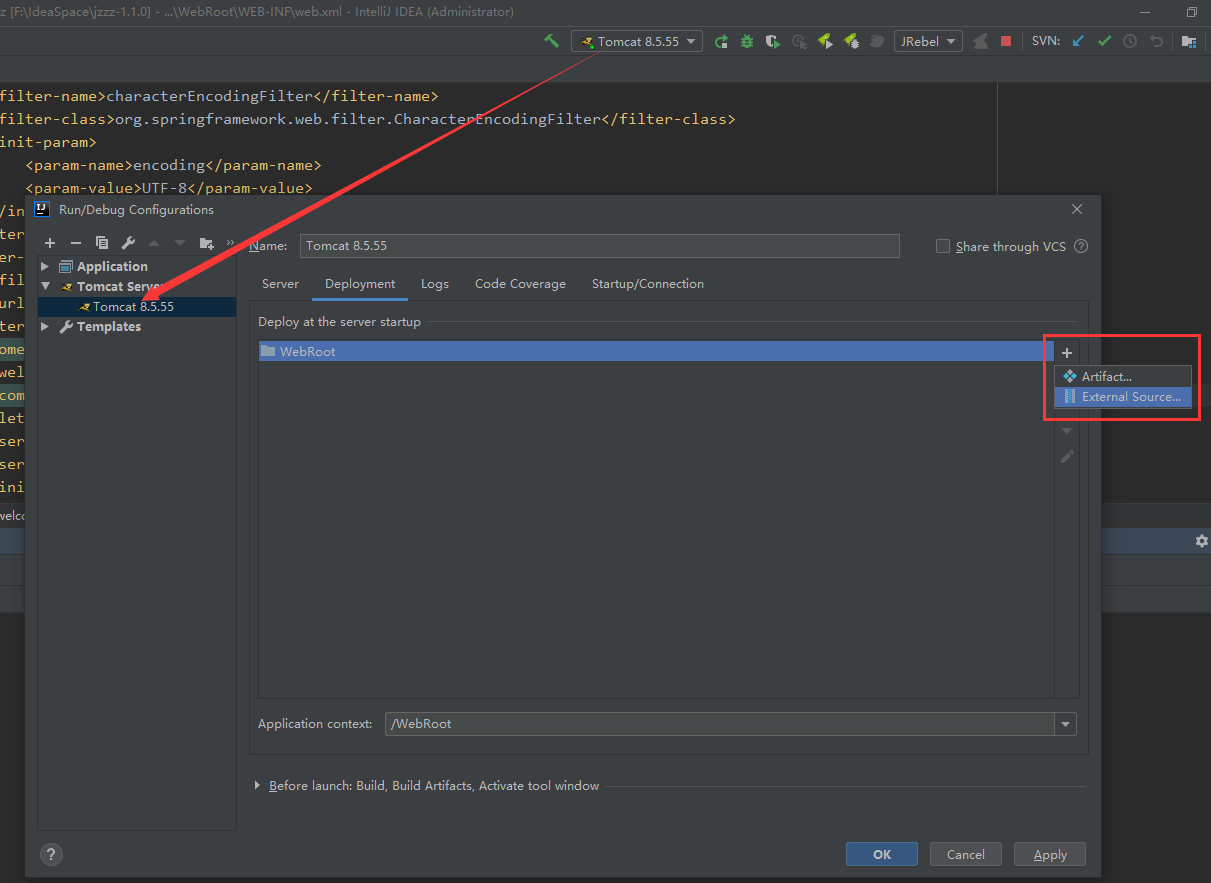Screen dimensions: 1211x883
Task: Click the encoding param-name line in editor
Action: 173,165
